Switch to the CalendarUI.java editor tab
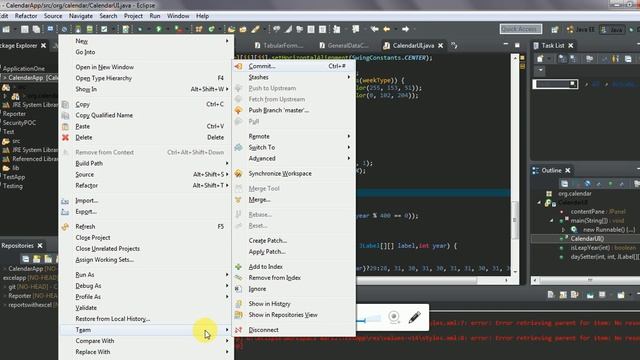The image size is (640, 360). (413, 46)
